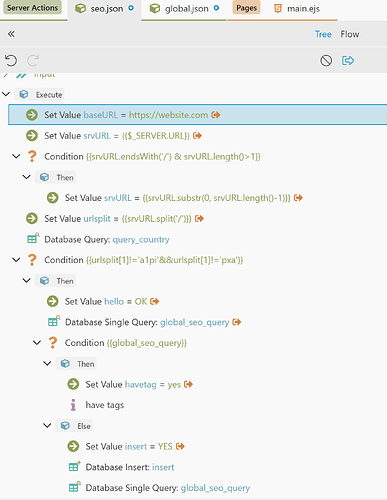The width and height of the screenshot is (387, 500).
Task: Collapse Then under srvURL.endsWith condition
Action: pos(27,177)
